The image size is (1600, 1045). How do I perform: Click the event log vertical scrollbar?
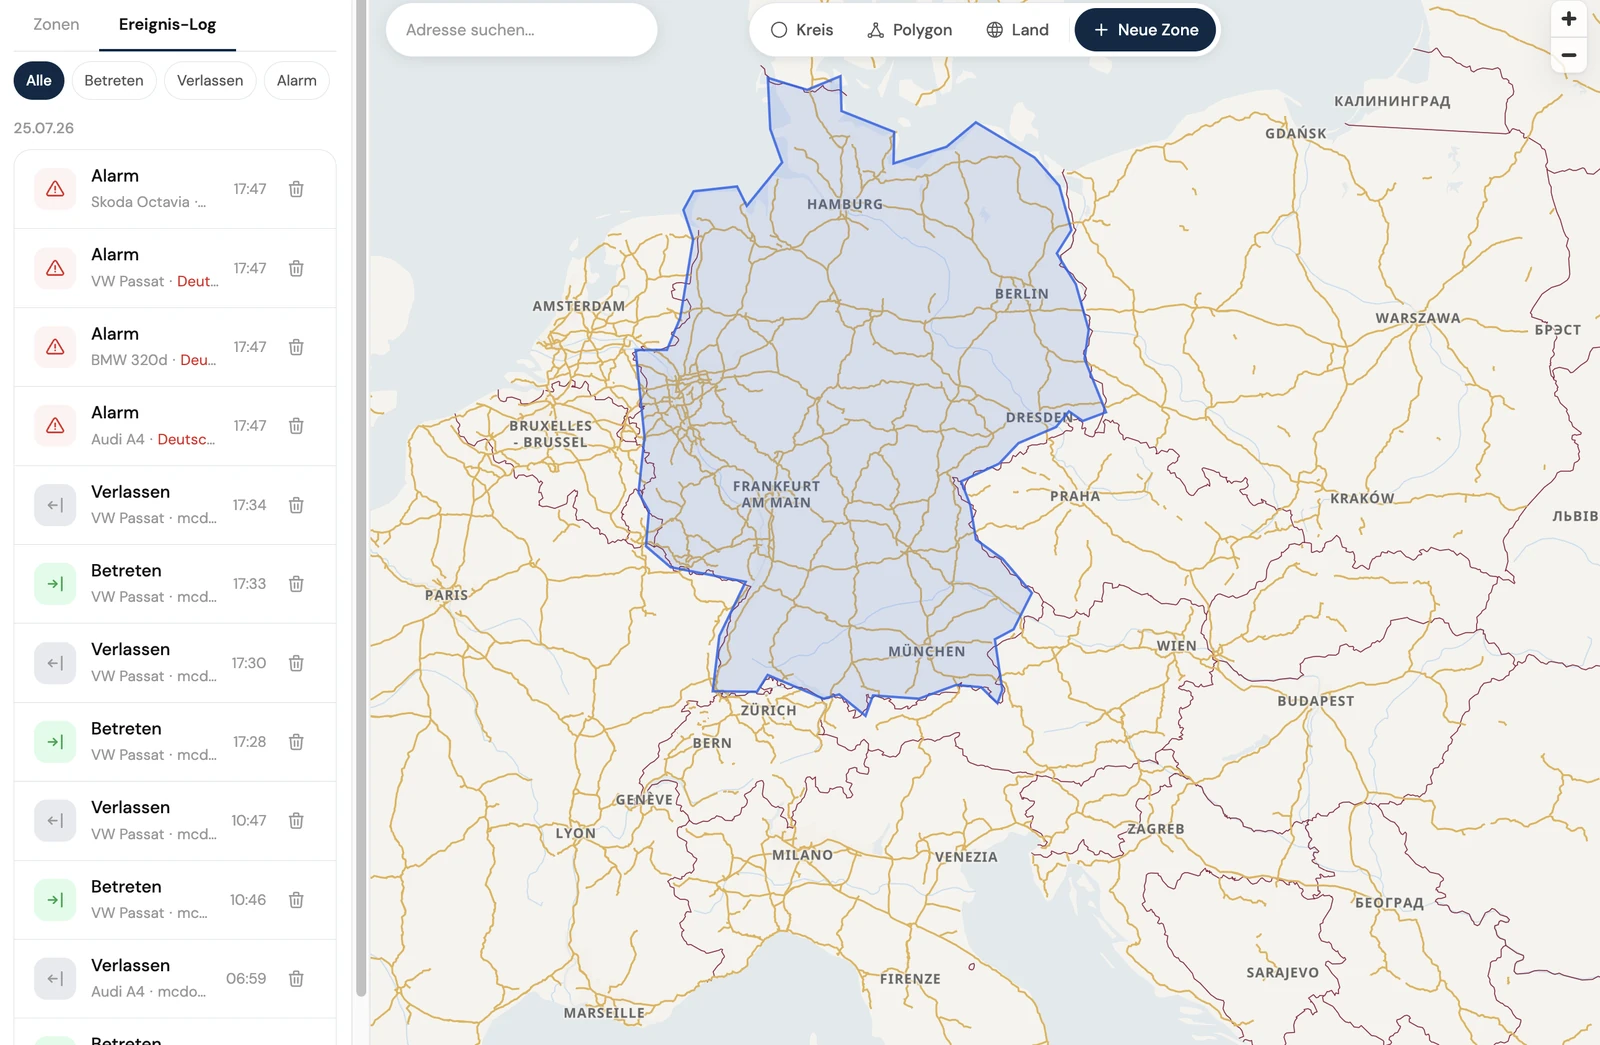click(x=361, y=498)
